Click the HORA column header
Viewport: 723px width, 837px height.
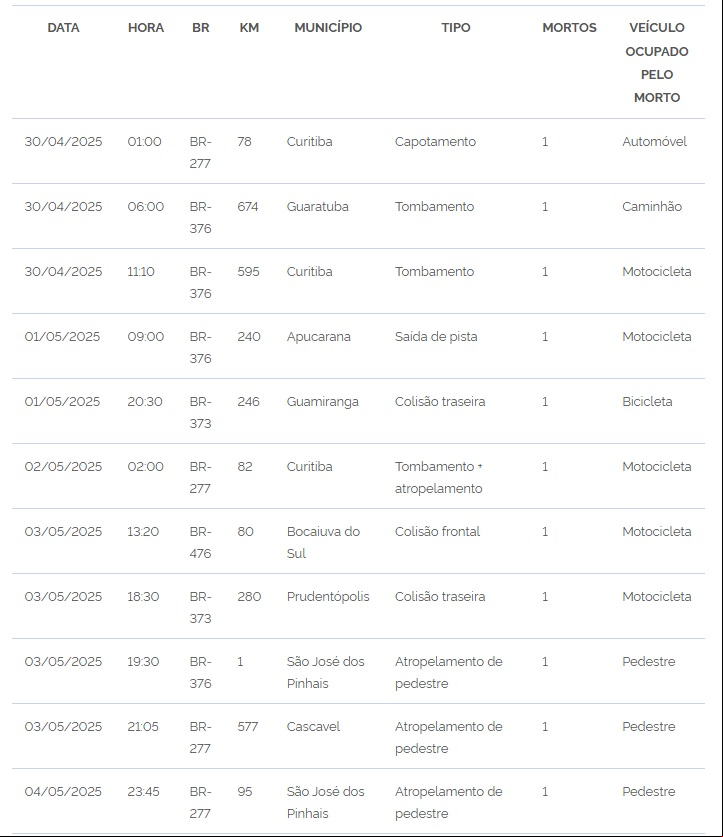pyautogui.click(x=146, y=28)
